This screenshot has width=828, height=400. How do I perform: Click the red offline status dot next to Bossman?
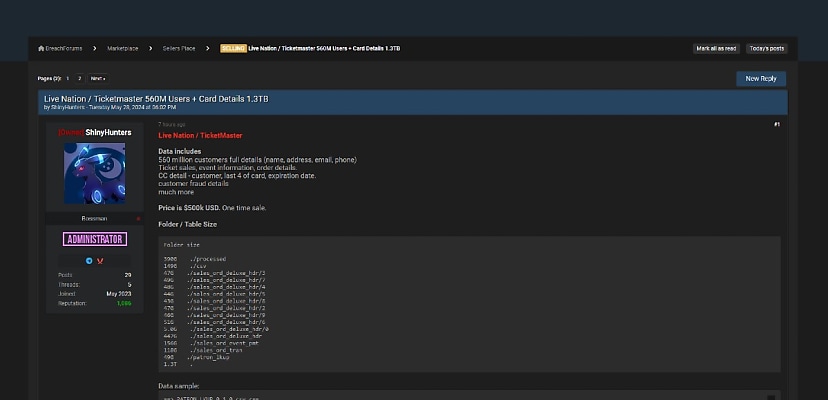(138, 219)
